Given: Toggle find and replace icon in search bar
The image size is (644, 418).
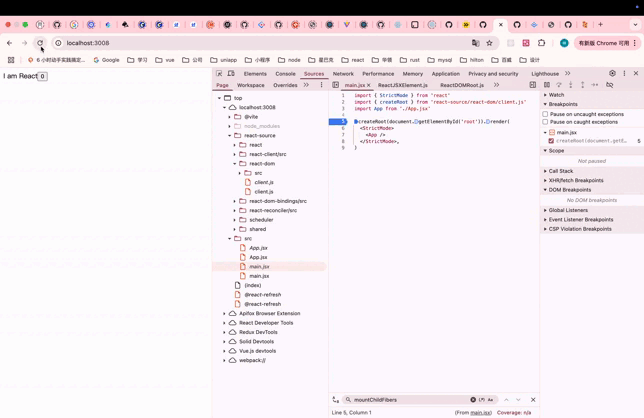Looking at the screenshot, I should point(336,400).
